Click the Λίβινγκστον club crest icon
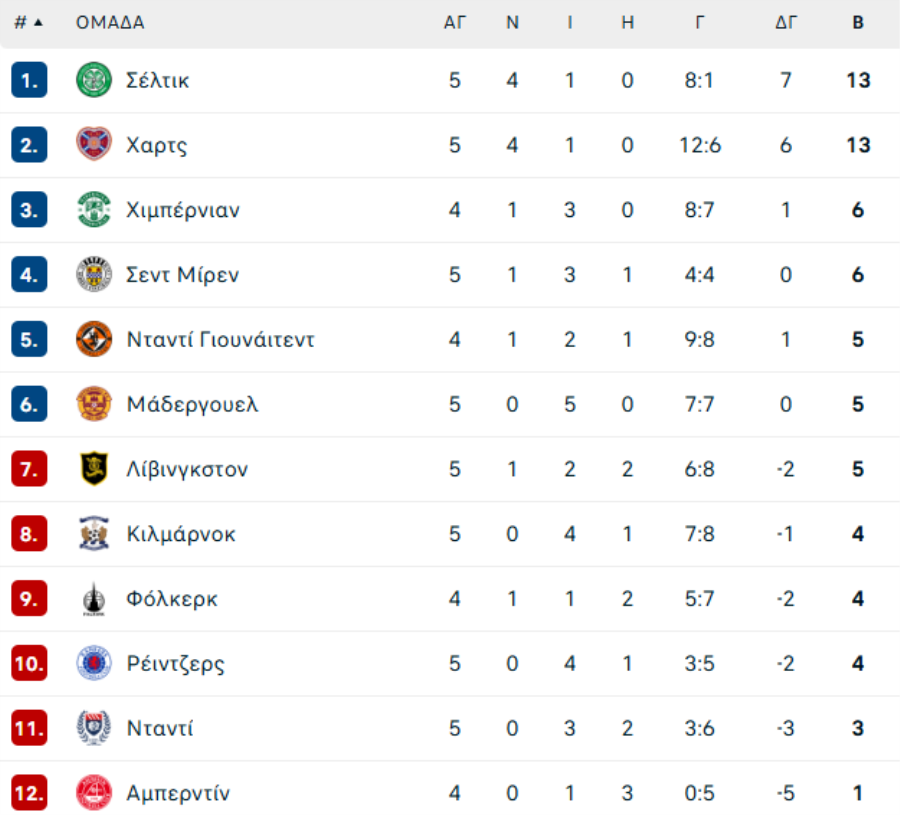900x815 pixels. [x=94, y=469]
